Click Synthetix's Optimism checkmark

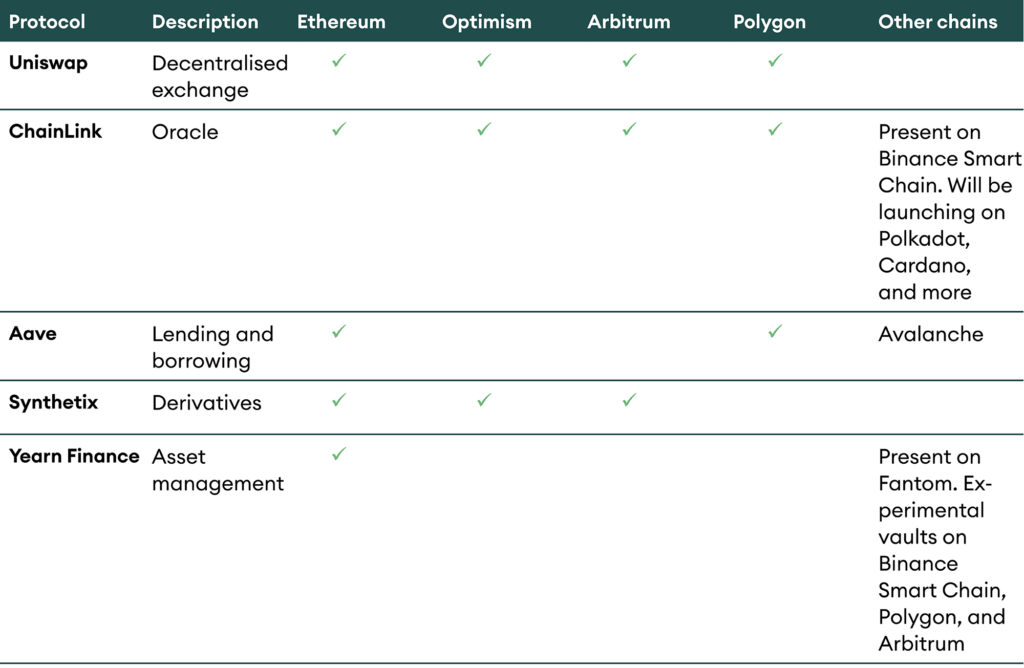[x=484, y=400]
